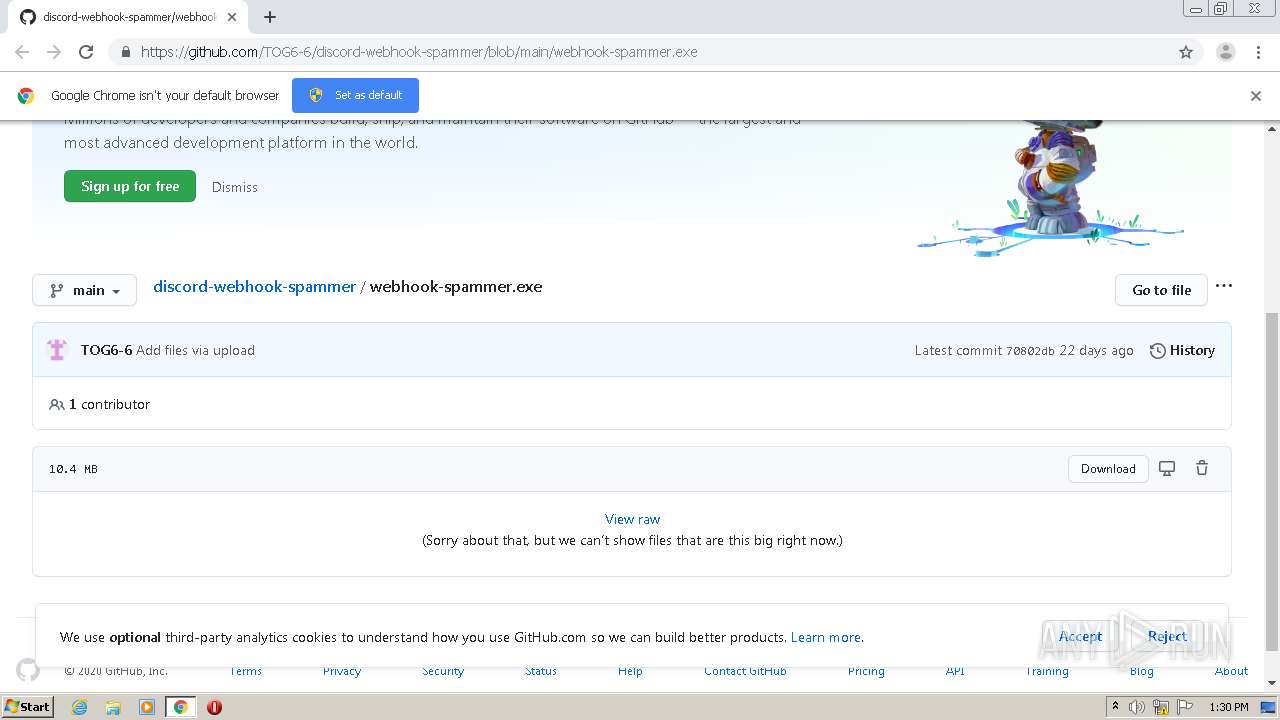Click the Go to file button
1280x720 pixels.
click(x=1161, y=290)
